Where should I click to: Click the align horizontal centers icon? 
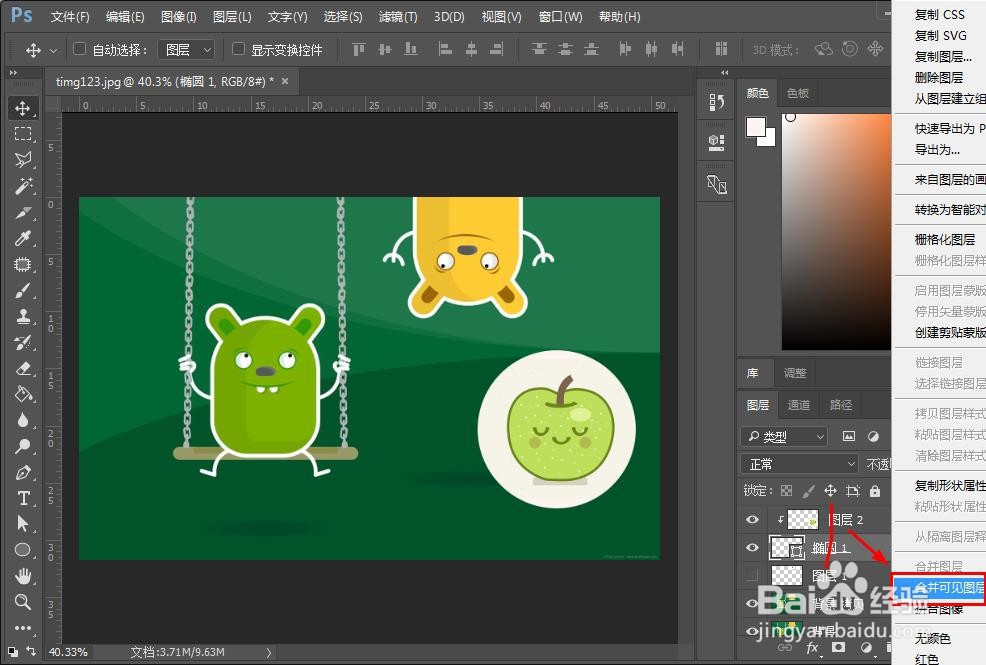point(471,49)
